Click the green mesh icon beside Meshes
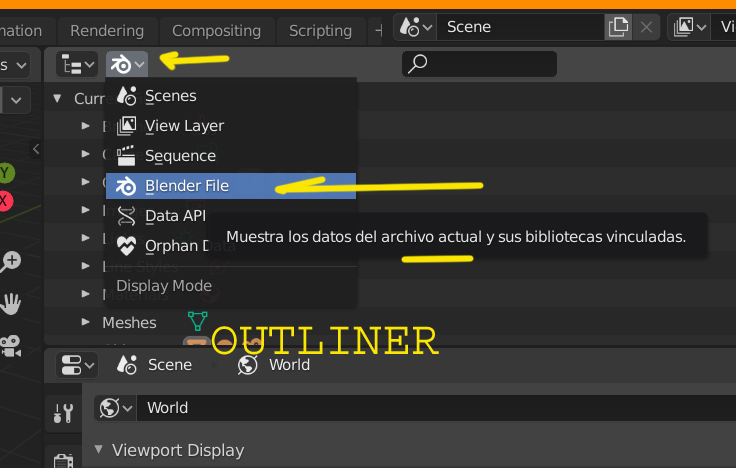The width and height of the screenshot is (736, 468). 198,321
